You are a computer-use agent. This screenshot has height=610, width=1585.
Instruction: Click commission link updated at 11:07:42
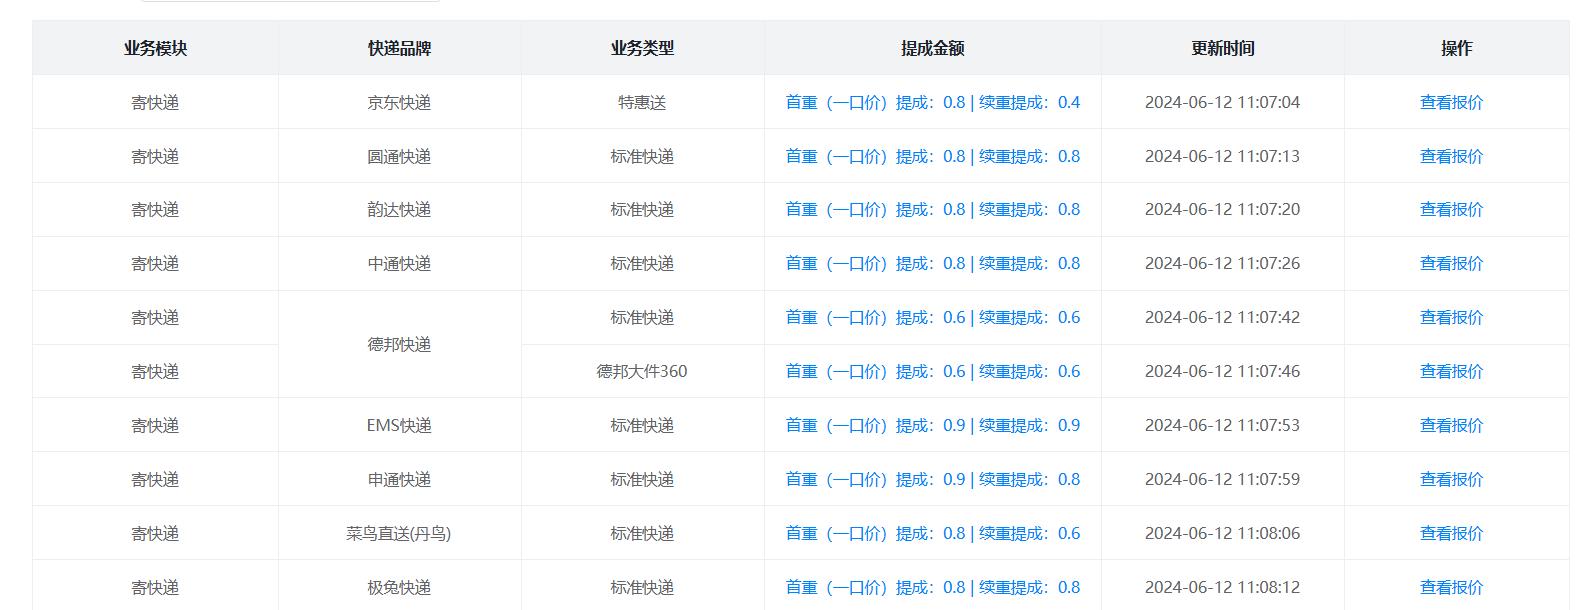coord(933,317)
